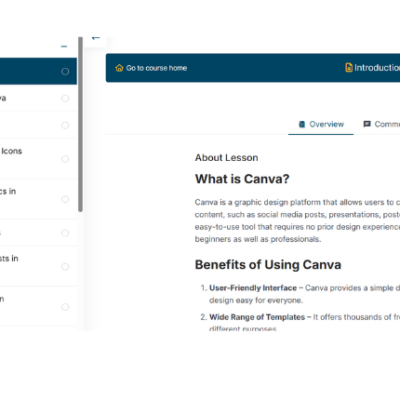
Task: Click the Wide Range of Templates list item
Action: [300, 323]
